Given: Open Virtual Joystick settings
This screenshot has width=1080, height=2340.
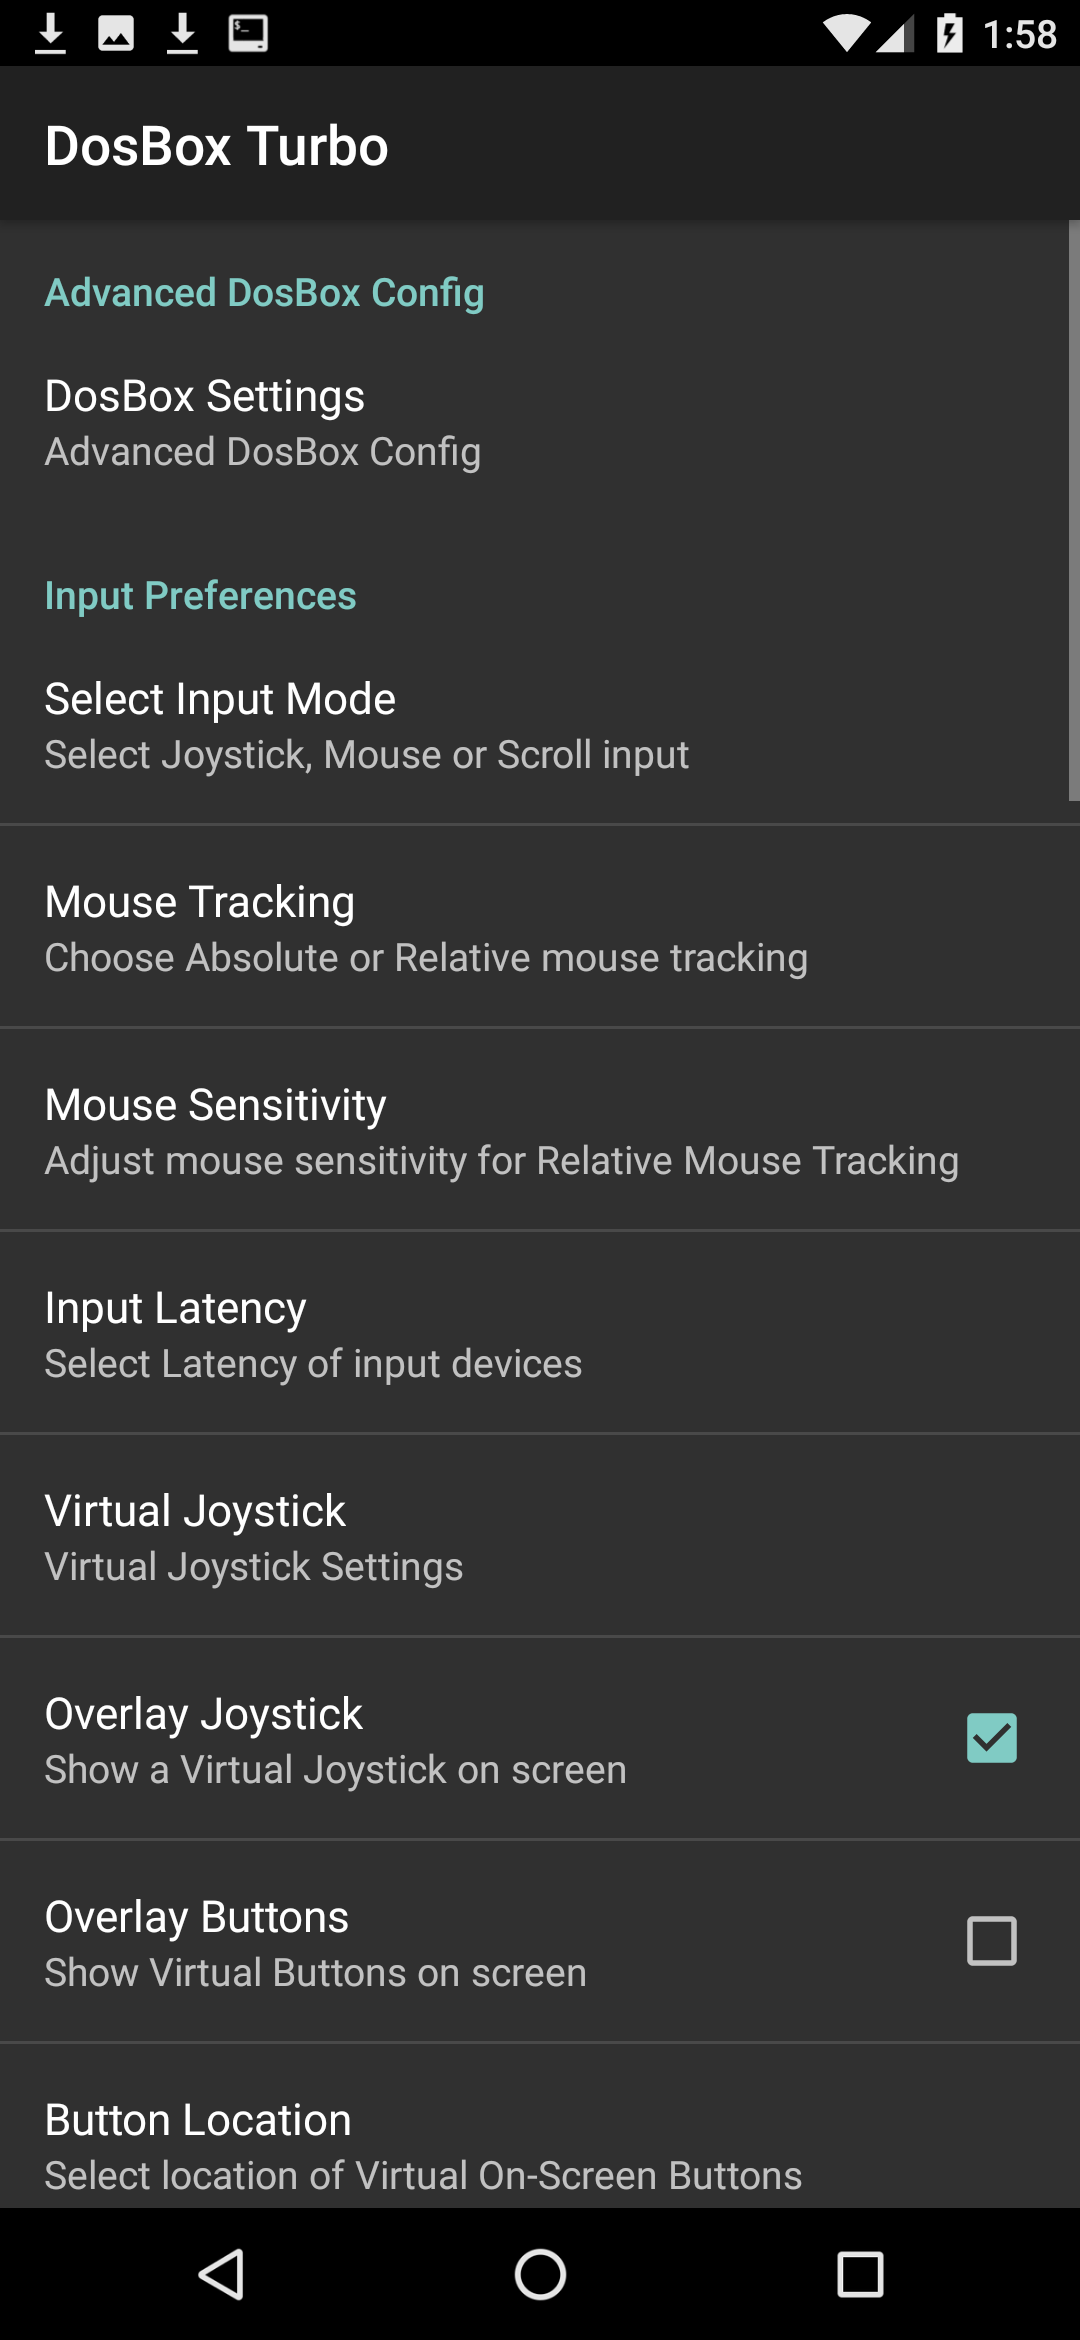Looking at the screenshot, I should pos(540,1537).
